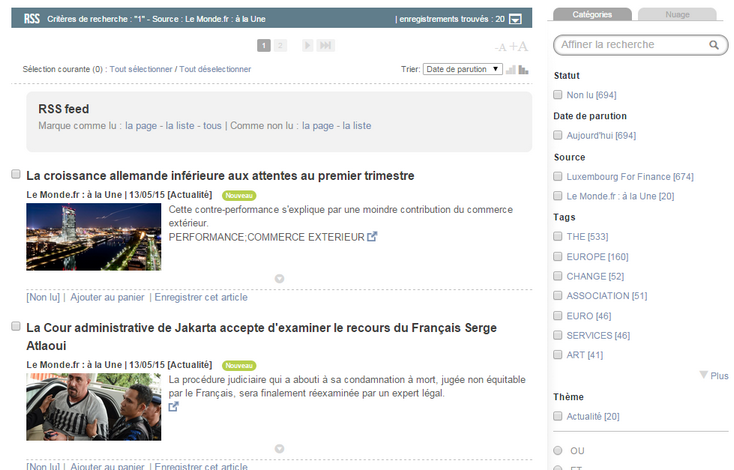Screen dimensions: 734x470
Task: Check the Non lu [694] filter
Action: pos(558,95)
